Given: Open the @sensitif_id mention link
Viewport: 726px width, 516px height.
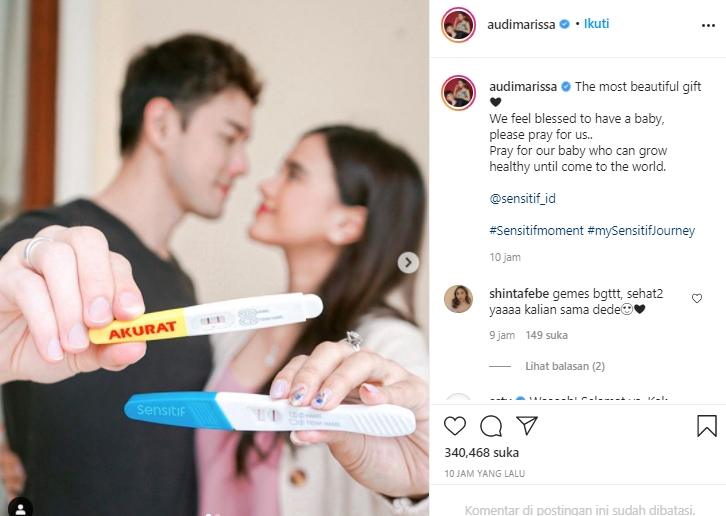Looking at the screenshot, I should click(x=522, y=199).
